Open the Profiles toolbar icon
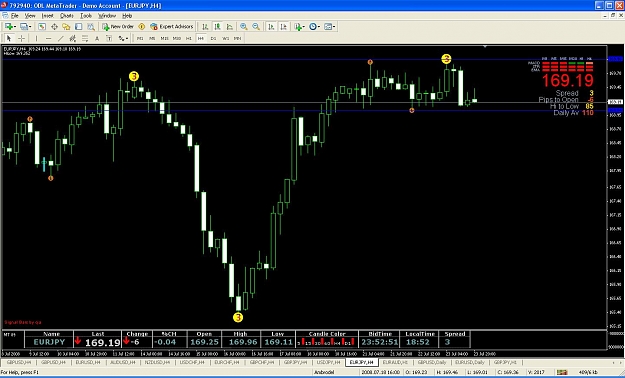 coord(24,26)
